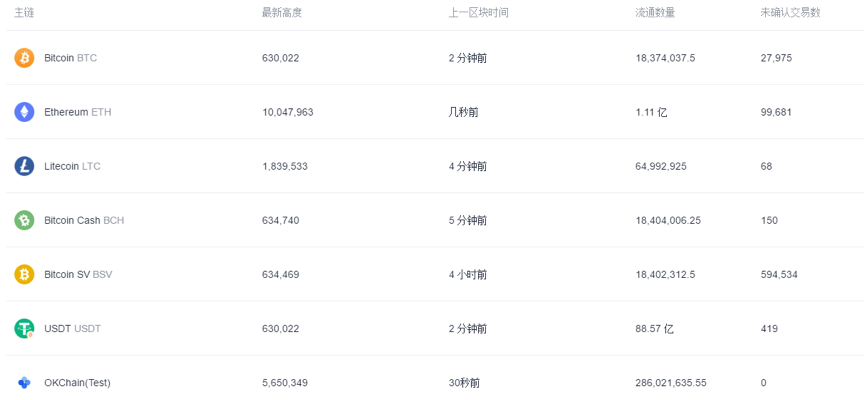The height and width of the screenshot is (400, 864).
Task: Click the 流通数量 column header
Action: [x=655, y=12]
